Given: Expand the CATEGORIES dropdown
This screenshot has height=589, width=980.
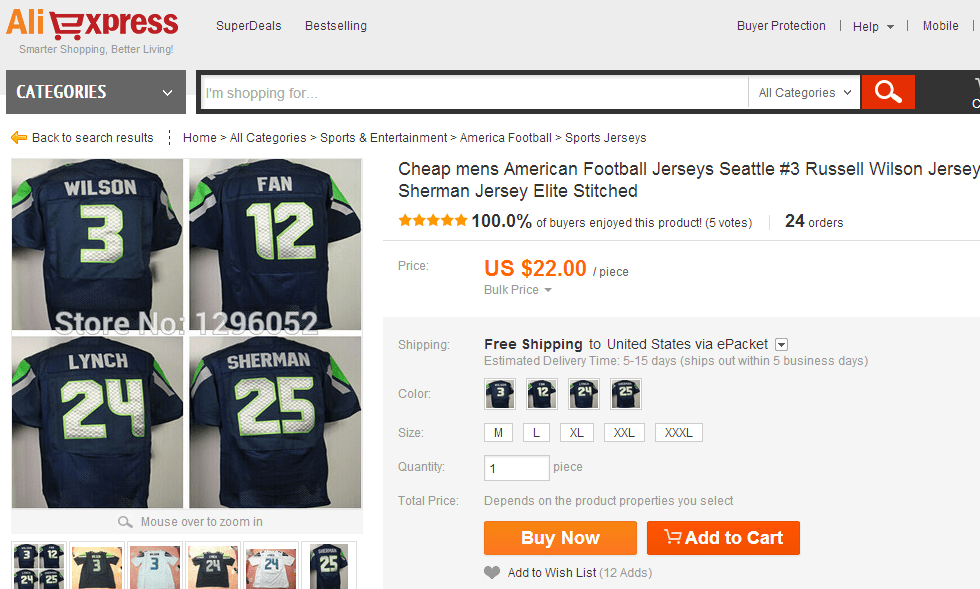Looking at the screenshot, I should pyautogui.click(x=96, y=92).
